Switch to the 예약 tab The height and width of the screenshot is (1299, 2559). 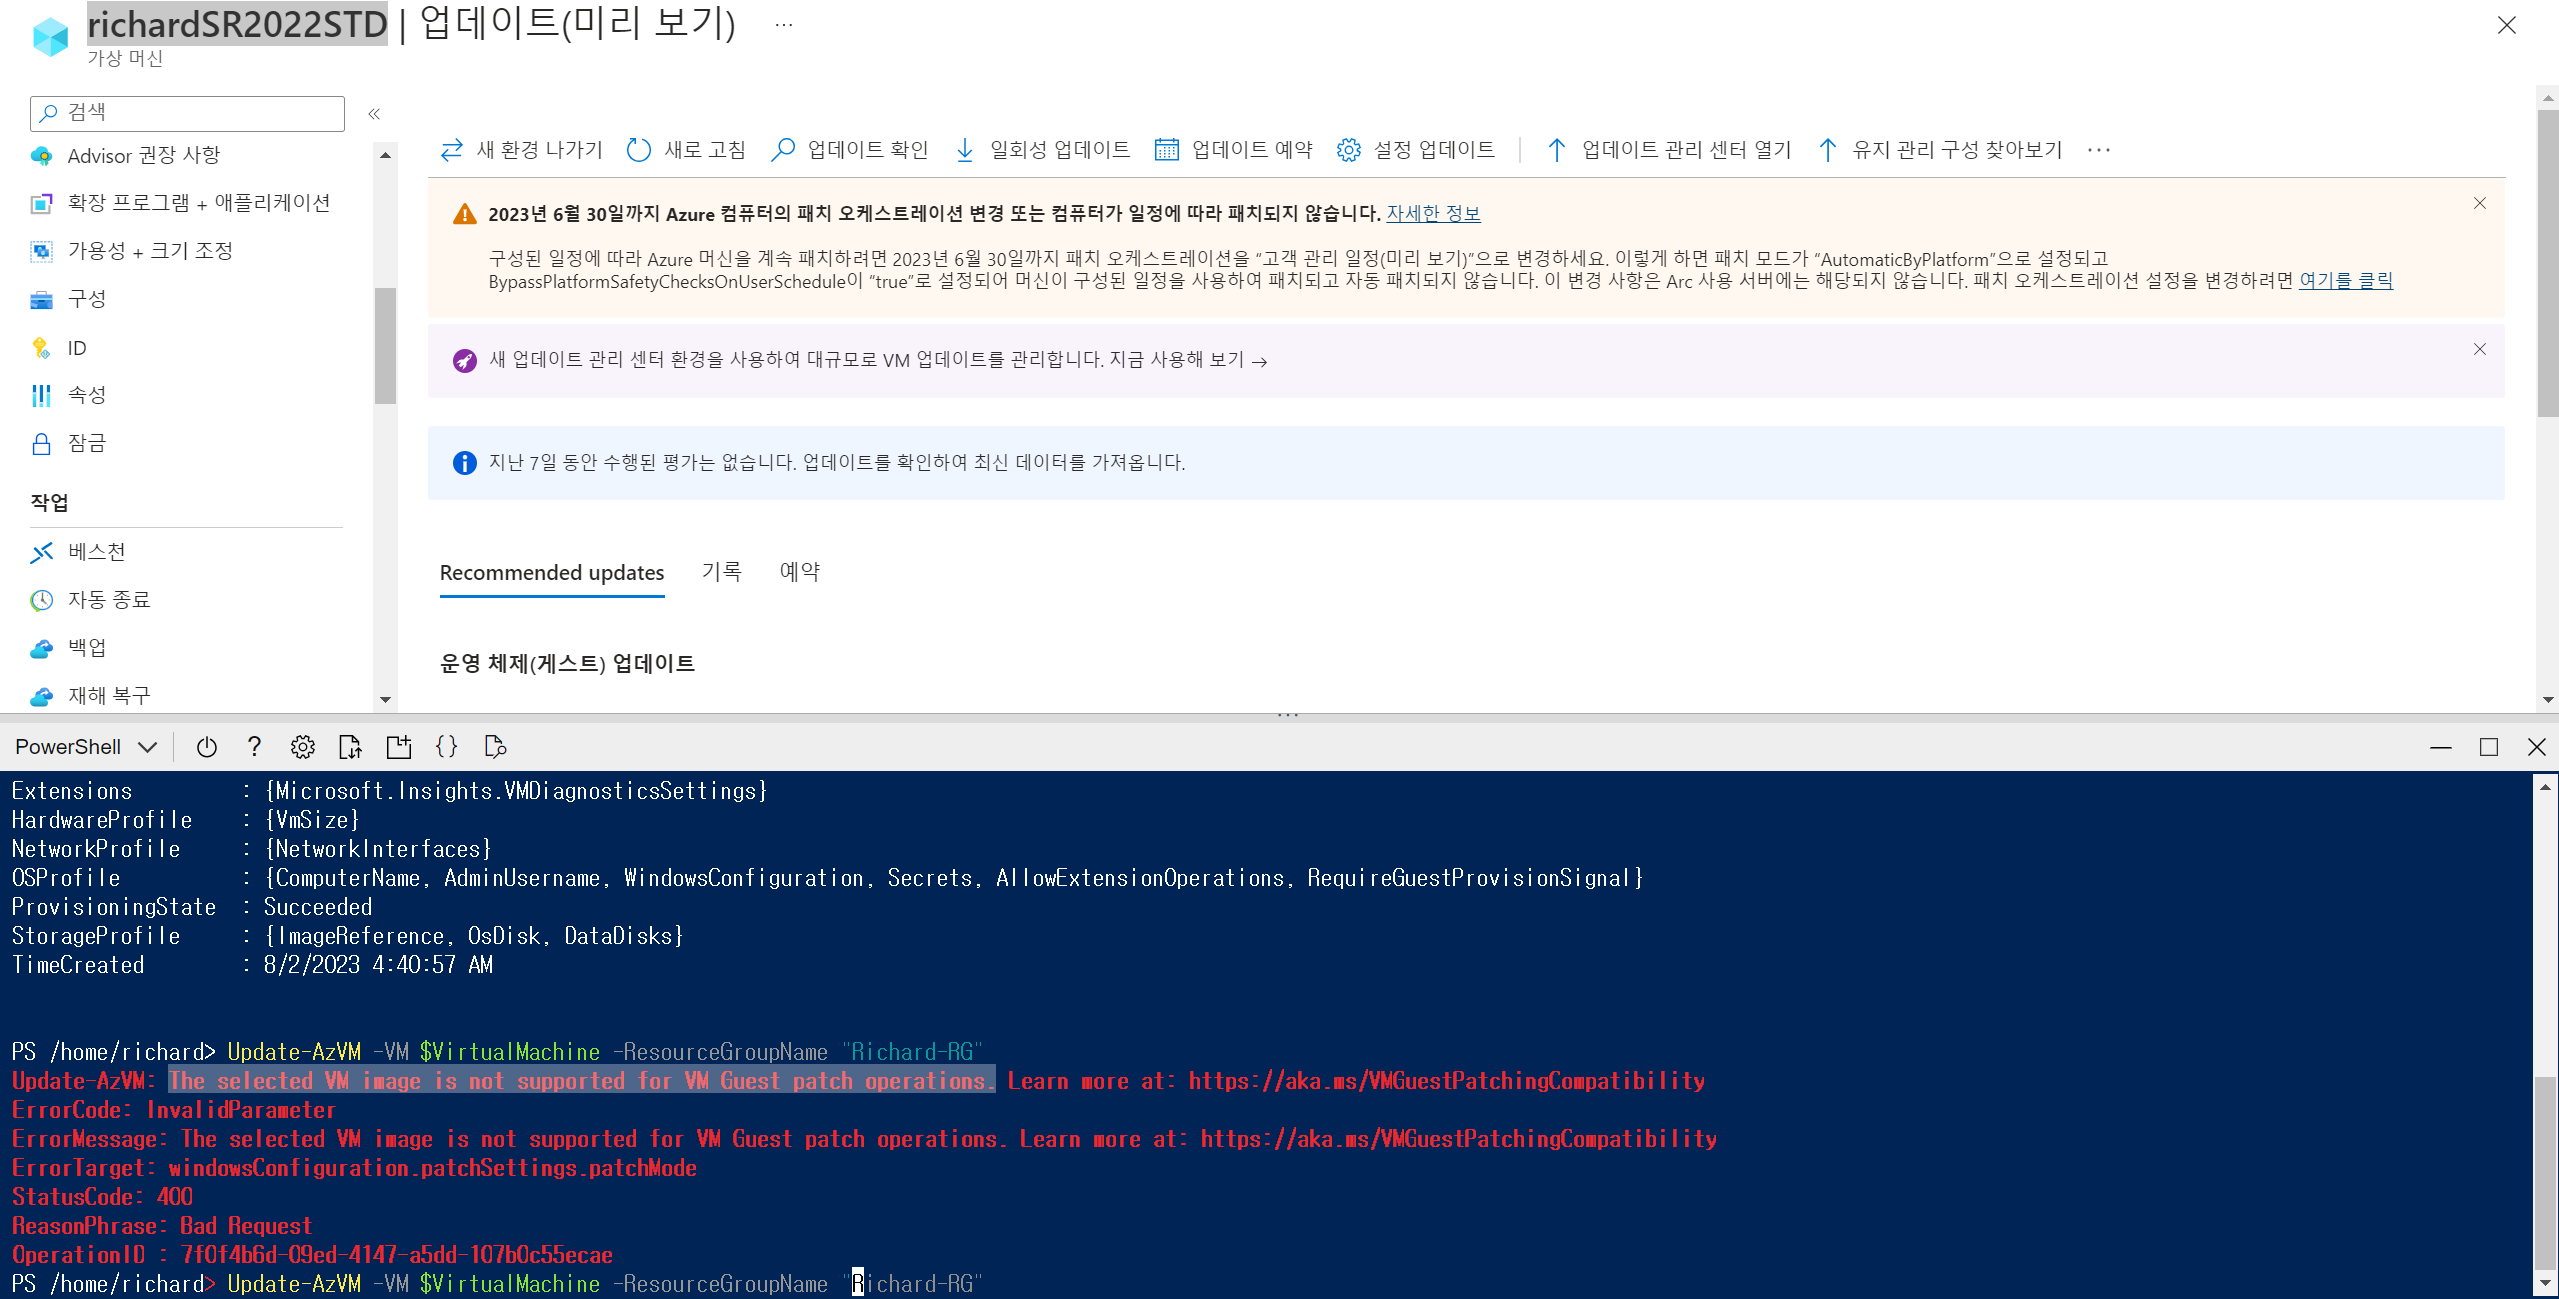click(x=799, y=572)
